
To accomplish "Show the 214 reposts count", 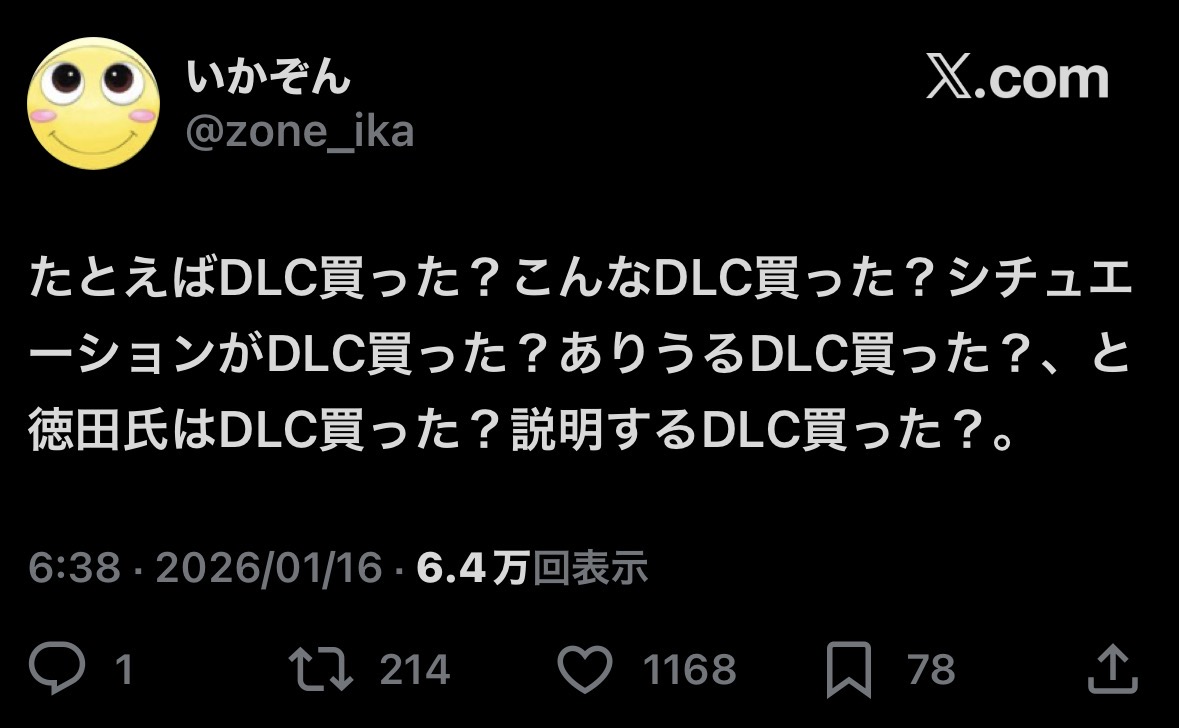I will (414, 669).
